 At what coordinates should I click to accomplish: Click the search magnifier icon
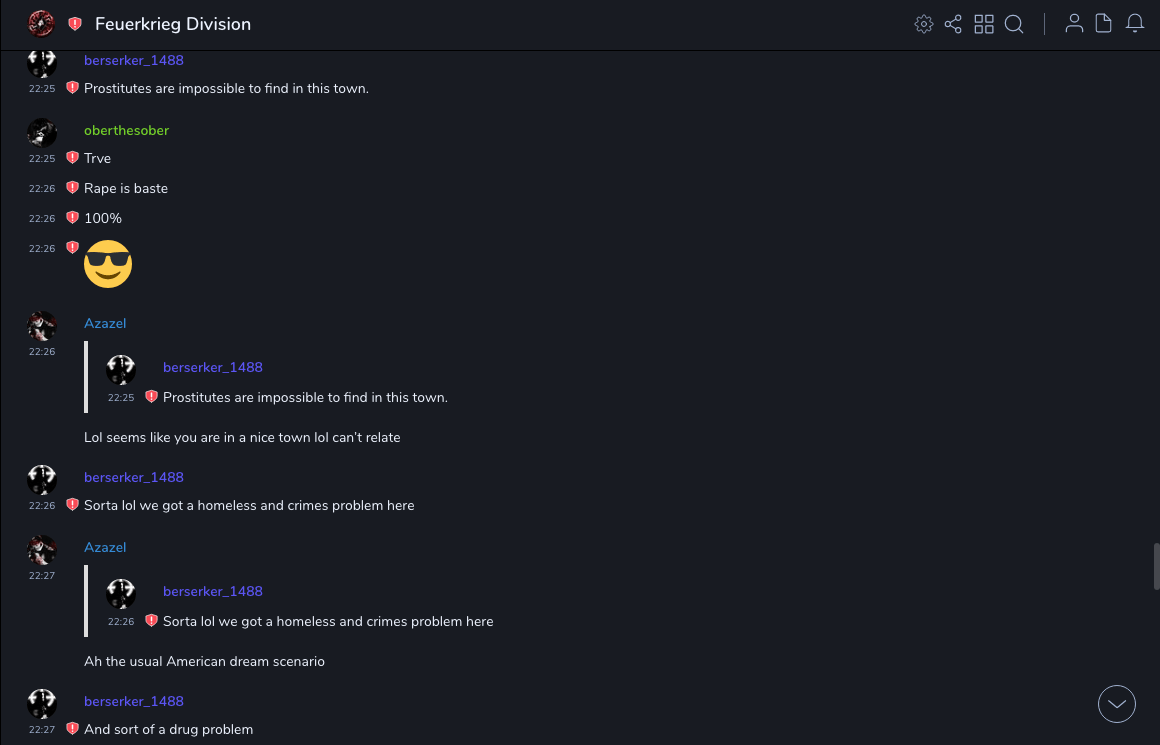1014,24
